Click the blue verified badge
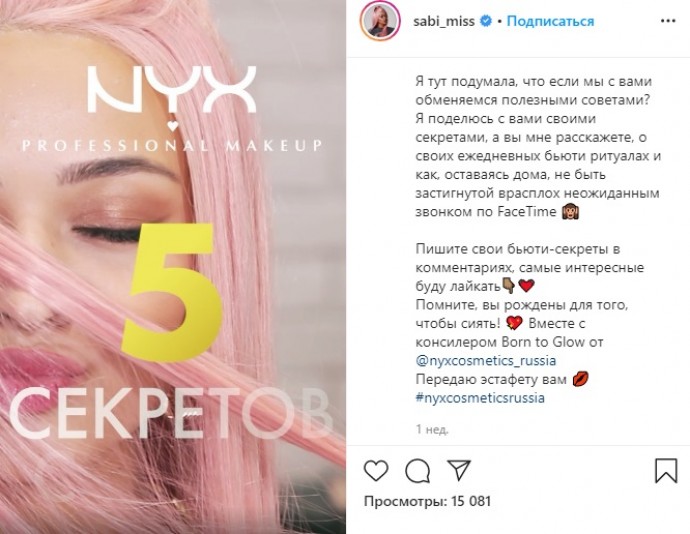690x534 pixels. pyautogui.click(x=486, y=21)
